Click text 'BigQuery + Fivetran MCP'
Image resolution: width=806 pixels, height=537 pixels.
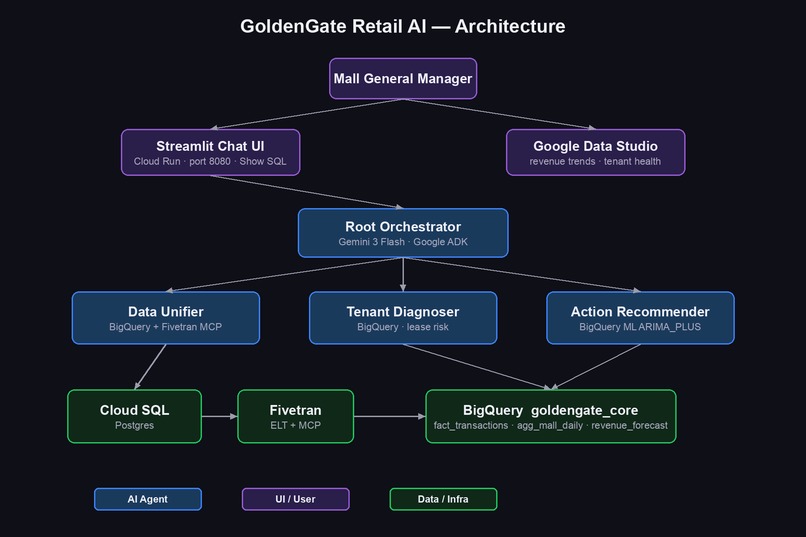[x=166, y=327]
